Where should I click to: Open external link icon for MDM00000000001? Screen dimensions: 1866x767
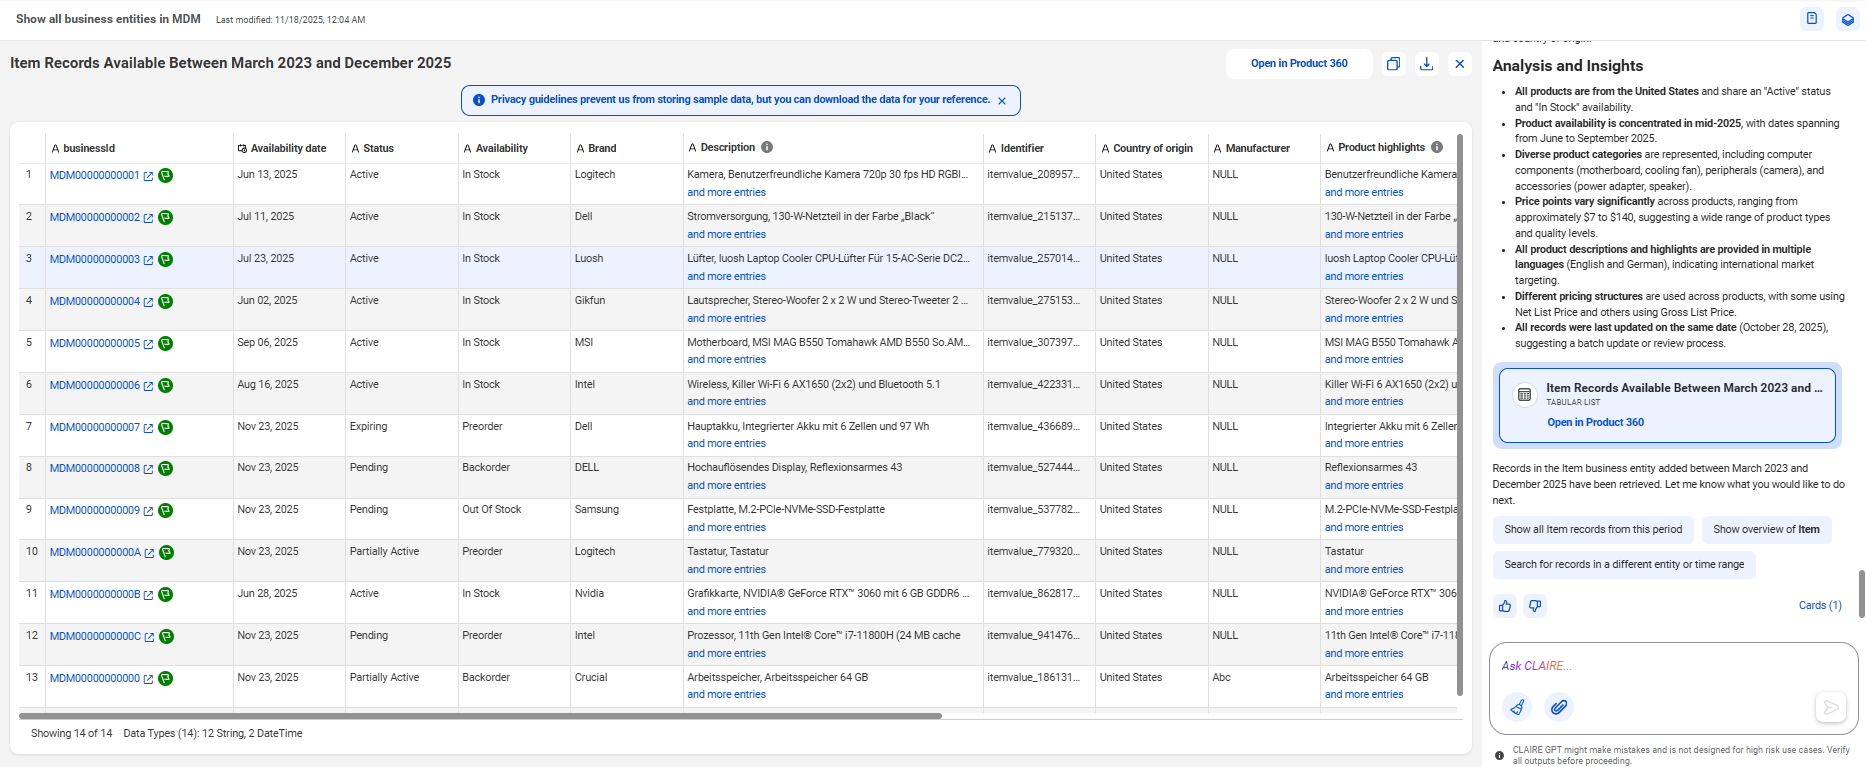point(148,176)
